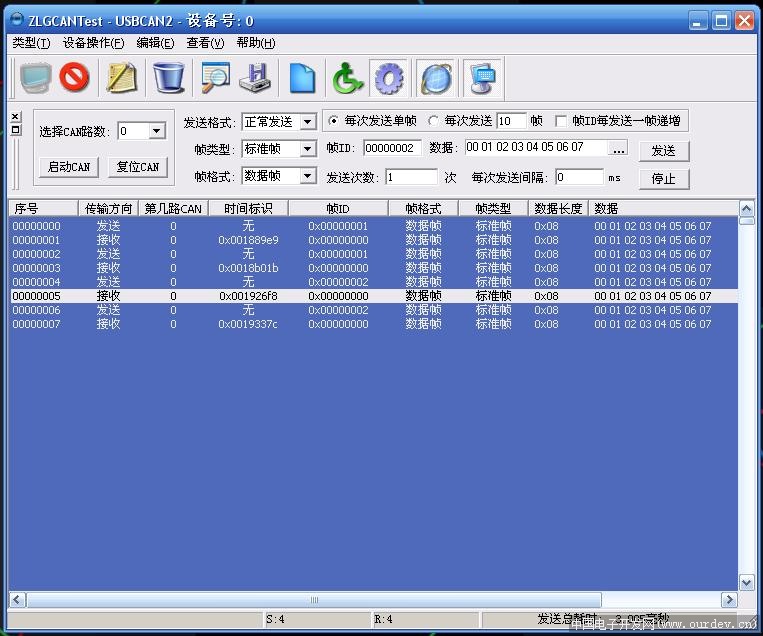This screenshot has width=763, height=636.
Task: Select row with 序号 00000007
Action: [x=373, y=324]
